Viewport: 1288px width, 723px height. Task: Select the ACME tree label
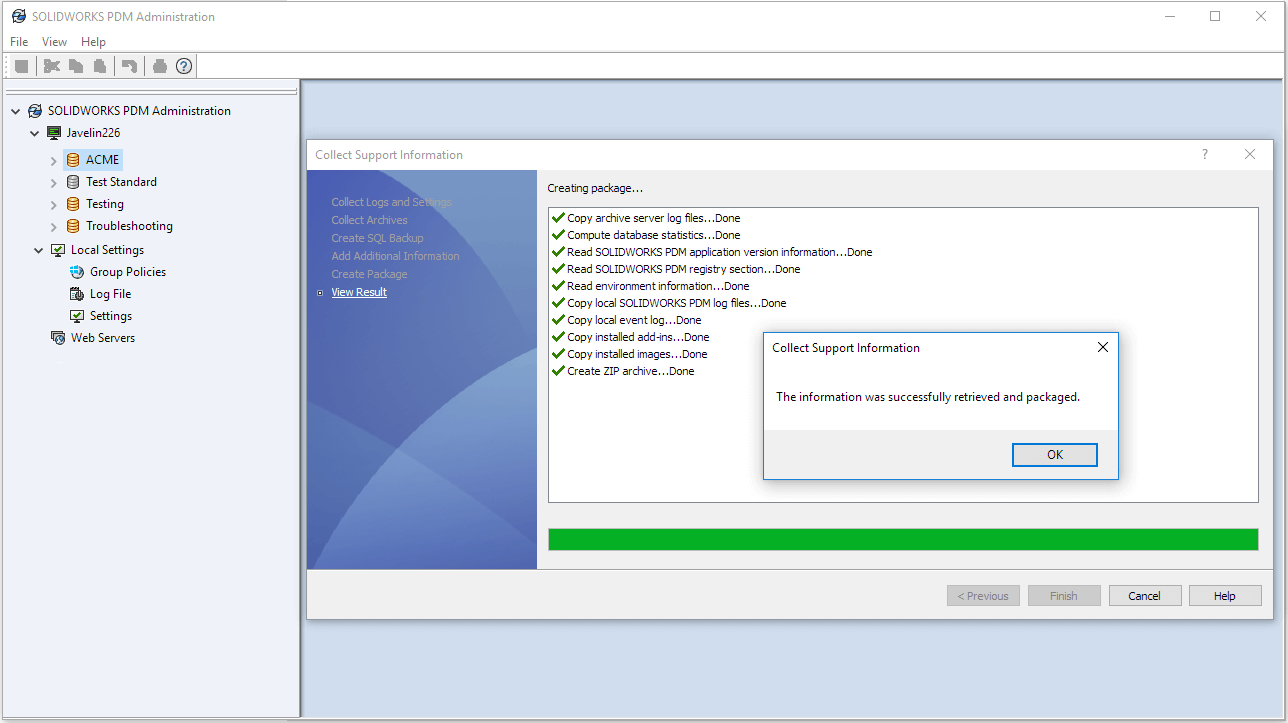pos(103,160)
